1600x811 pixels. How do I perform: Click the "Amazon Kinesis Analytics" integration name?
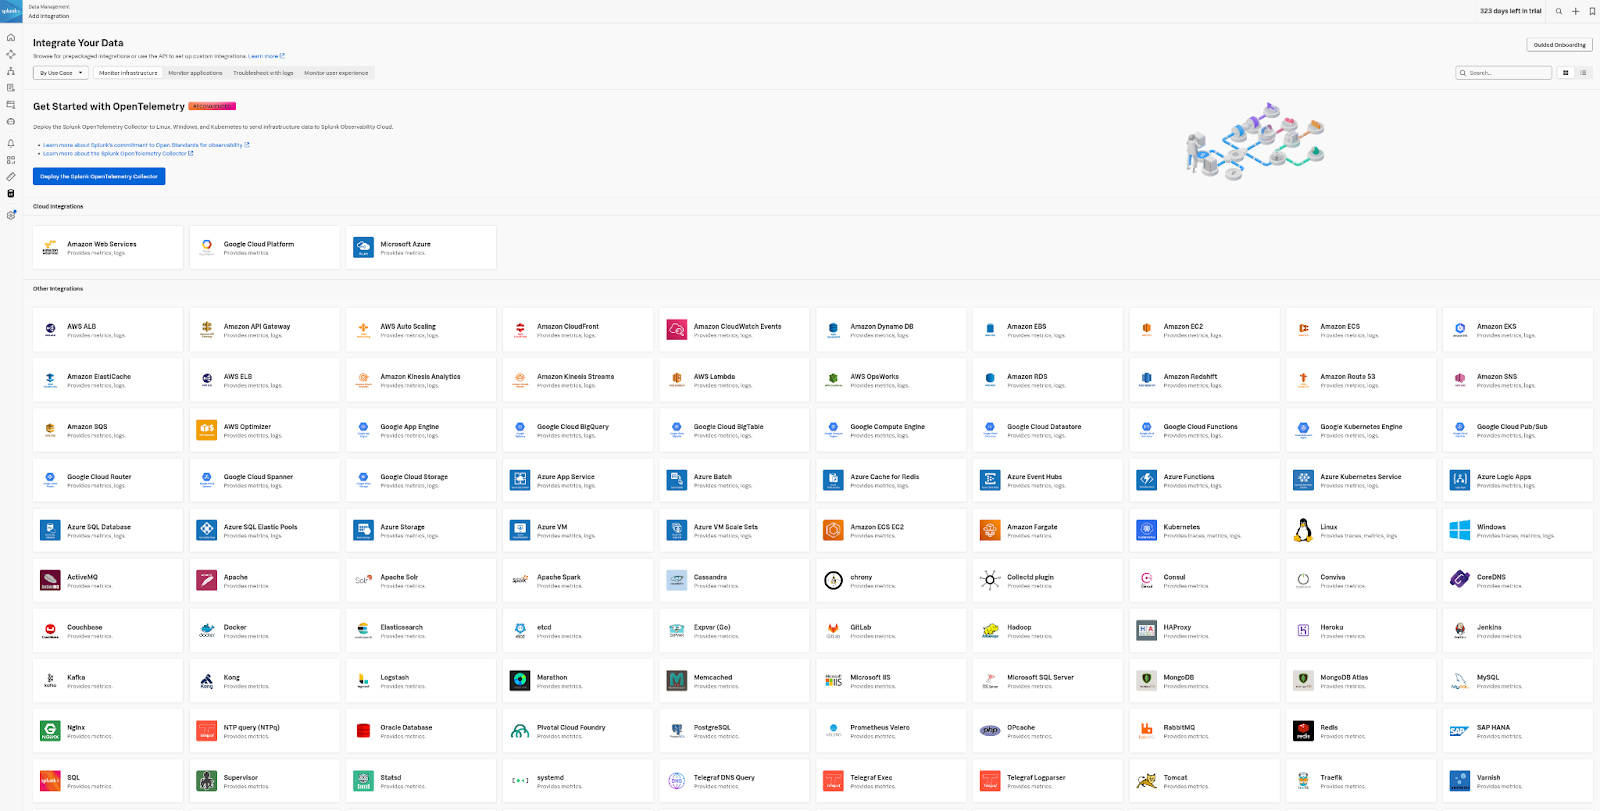point(420,377)
